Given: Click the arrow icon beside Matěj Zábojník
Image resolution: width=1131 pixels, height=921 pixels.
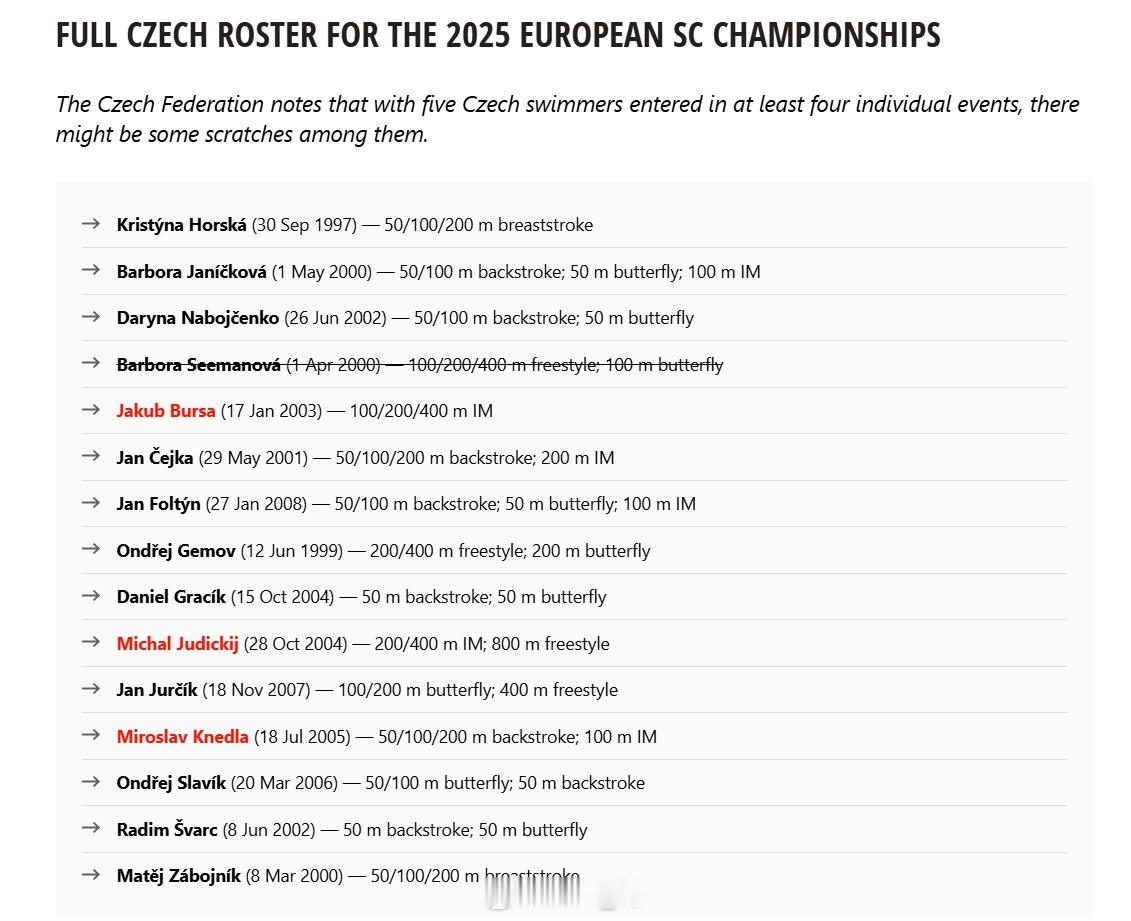Looking at the screenshot, I should [91, 875].
